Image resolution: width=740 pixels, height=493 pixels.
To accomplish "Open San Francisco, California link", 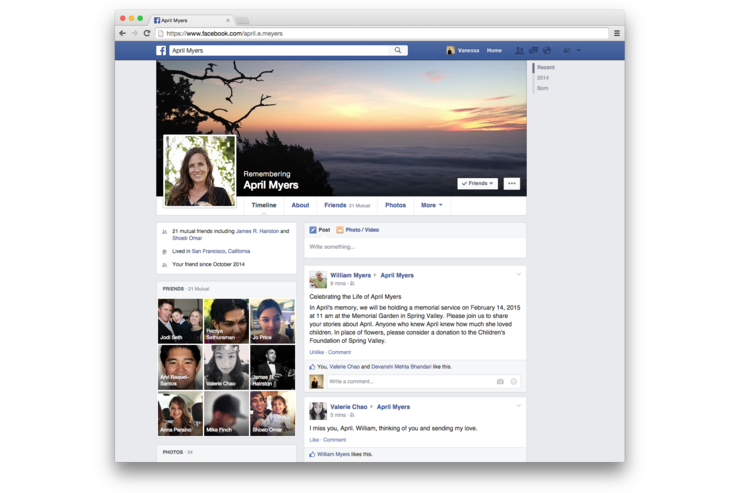I will click(x=221, y=251).
